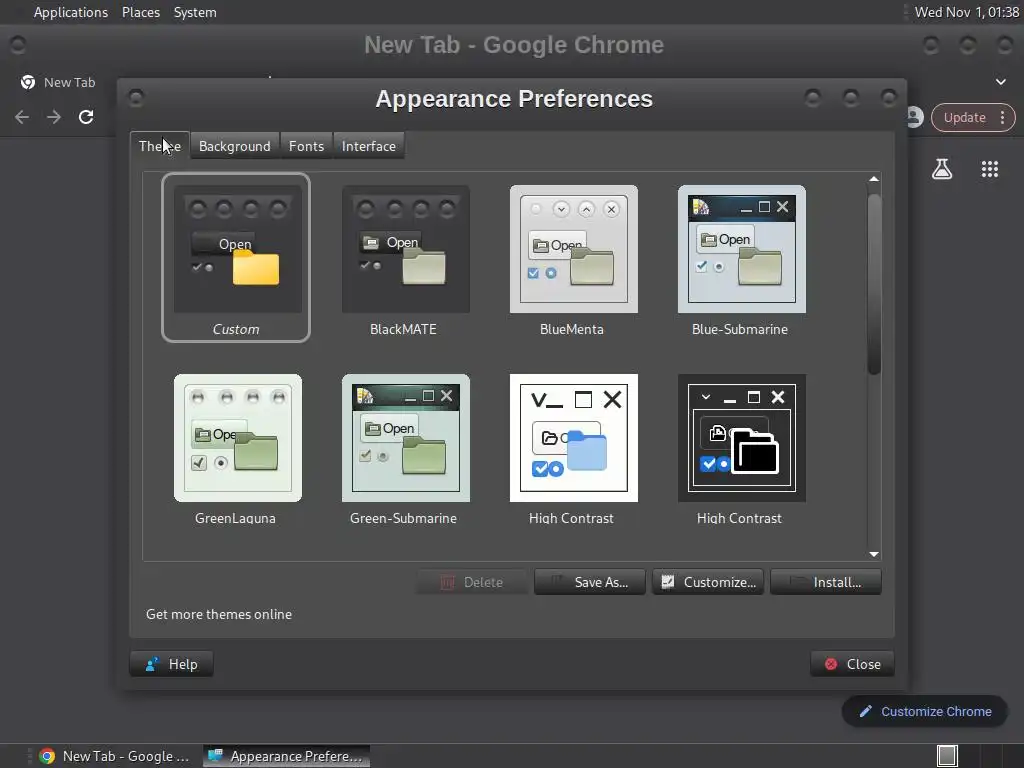
Task: Reload the page in Chrome
Action: (86, 117)
